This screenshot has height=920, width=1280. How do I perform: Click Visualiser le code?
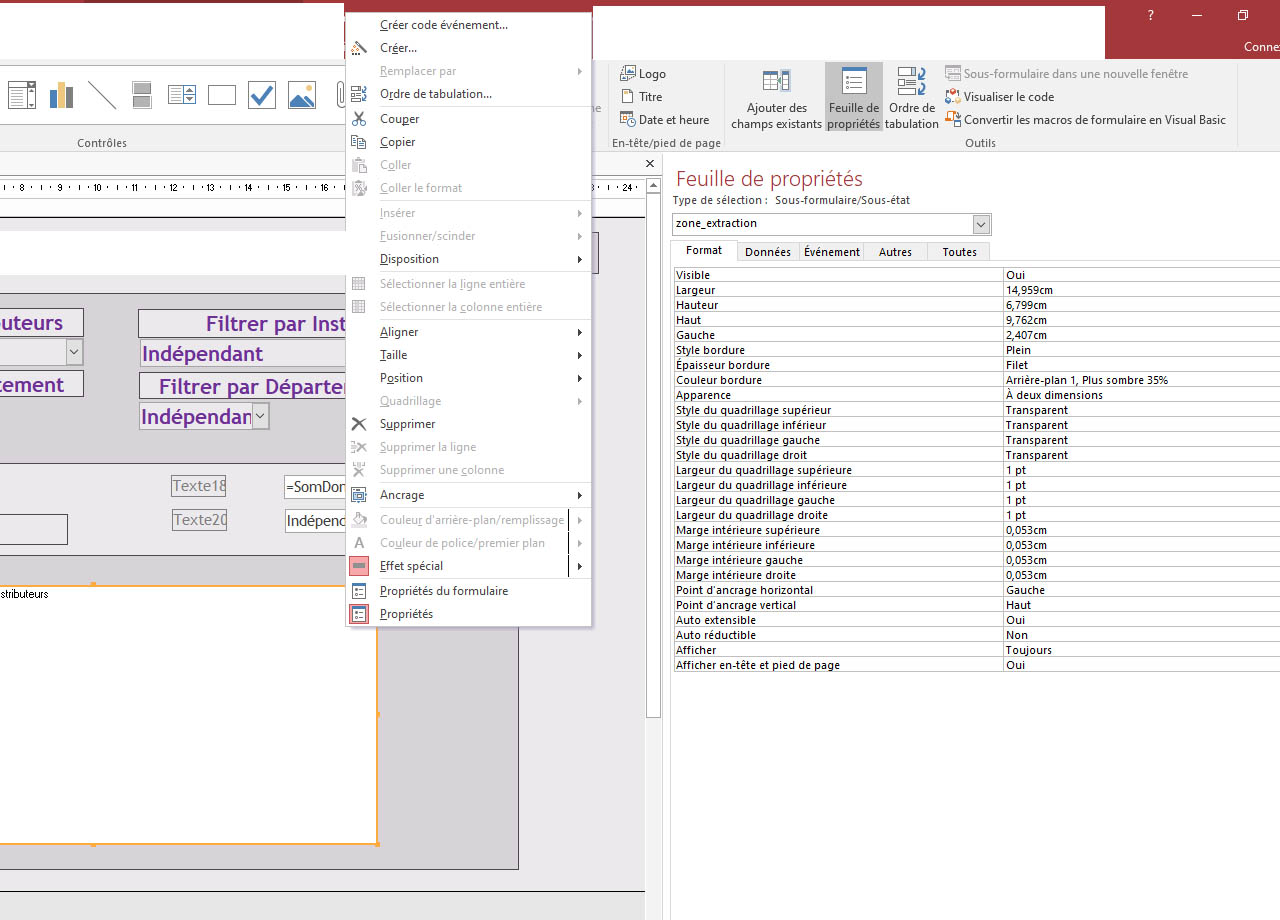(x=1000, y=97)
